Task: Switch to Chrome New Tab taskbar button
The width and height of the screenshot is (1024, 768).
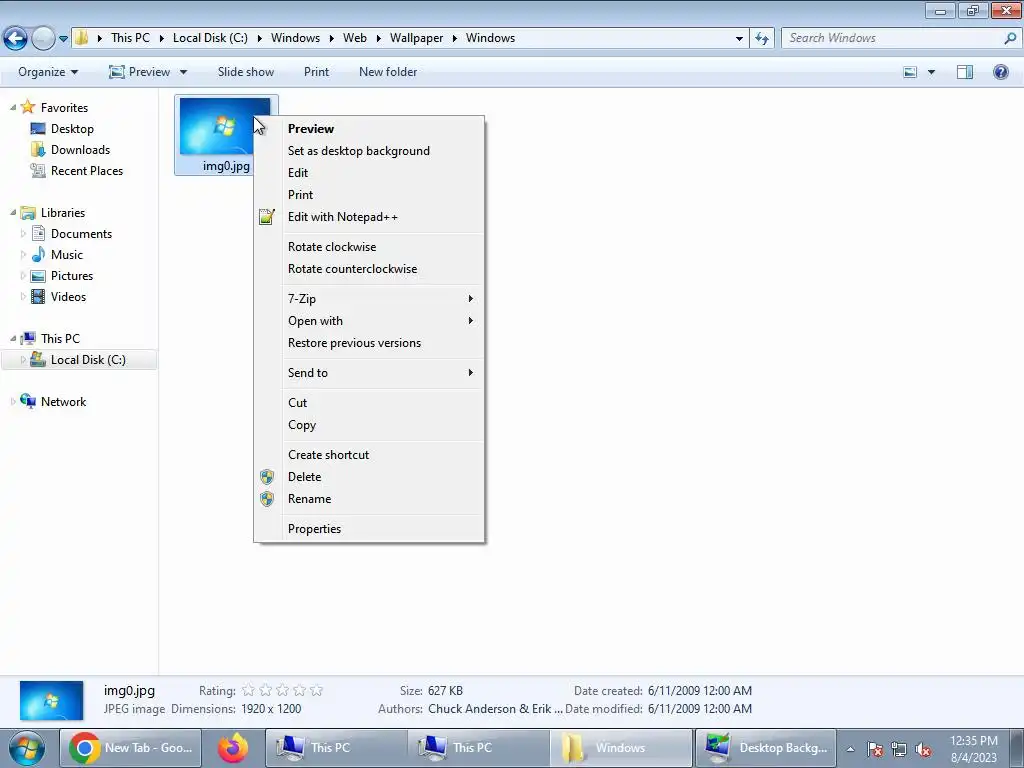Action: tap(131, 748)
